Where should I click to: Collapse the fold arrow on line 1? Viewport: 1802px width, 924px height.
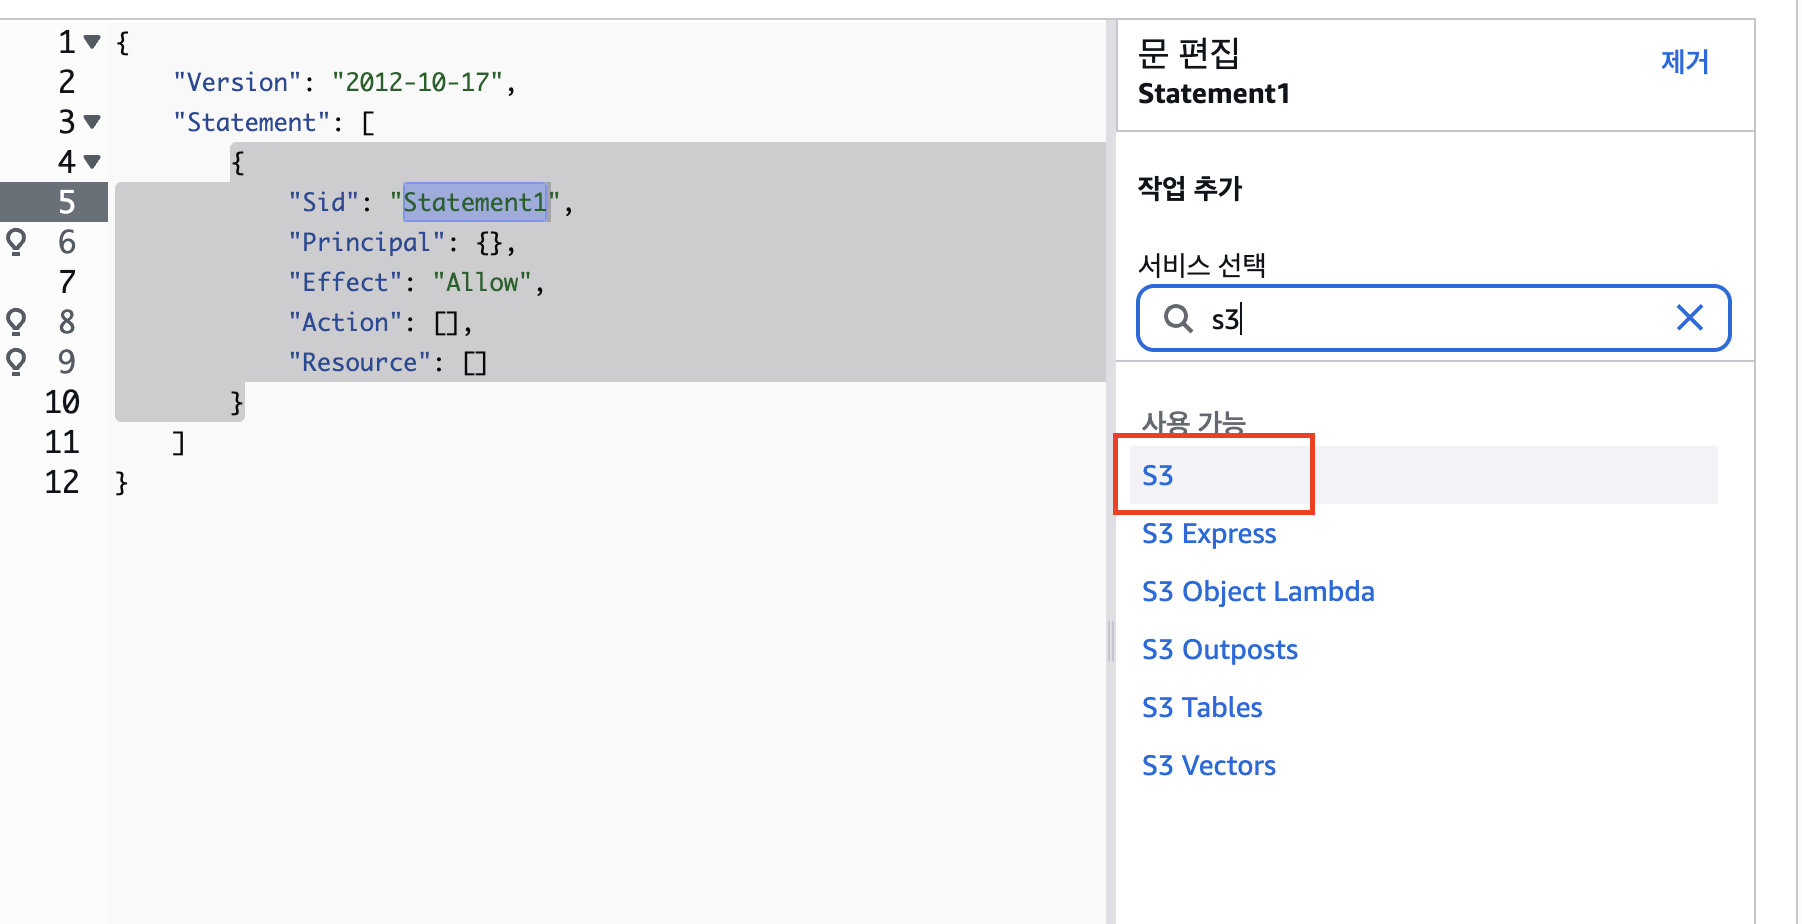92,42
